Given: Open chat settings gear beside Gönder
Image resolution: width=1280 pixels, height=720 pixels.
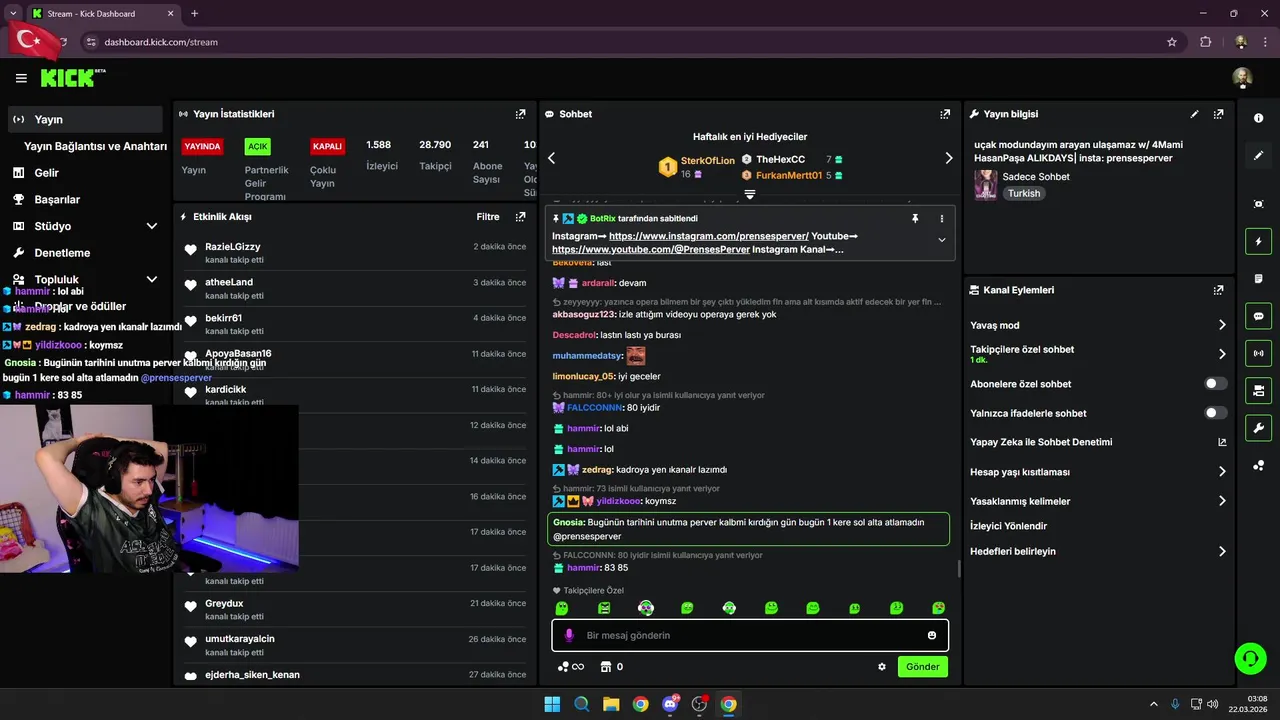Looking at the screenshot, I should (882, 667).
